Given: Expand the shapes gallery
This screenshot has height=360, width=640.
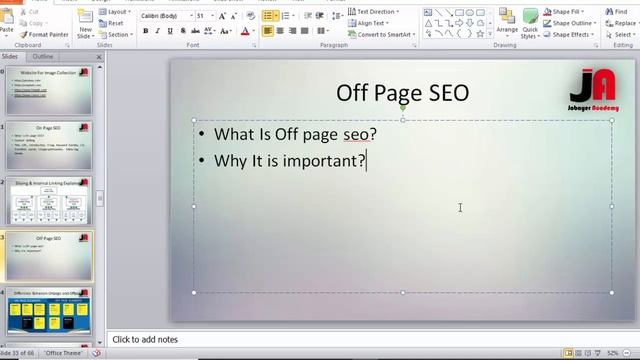Looking at the screenshot, I should tap(490, 34).
